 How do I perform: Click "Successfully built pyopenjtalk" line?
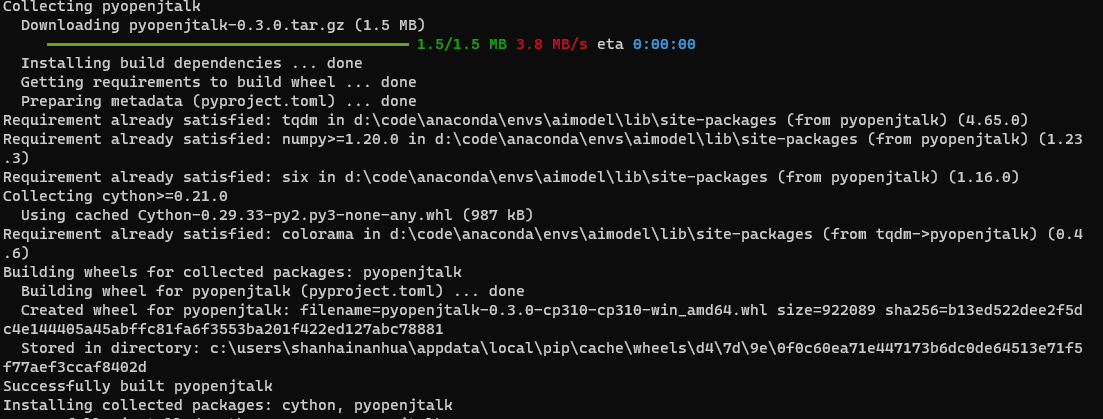click(x=138, y=386)
